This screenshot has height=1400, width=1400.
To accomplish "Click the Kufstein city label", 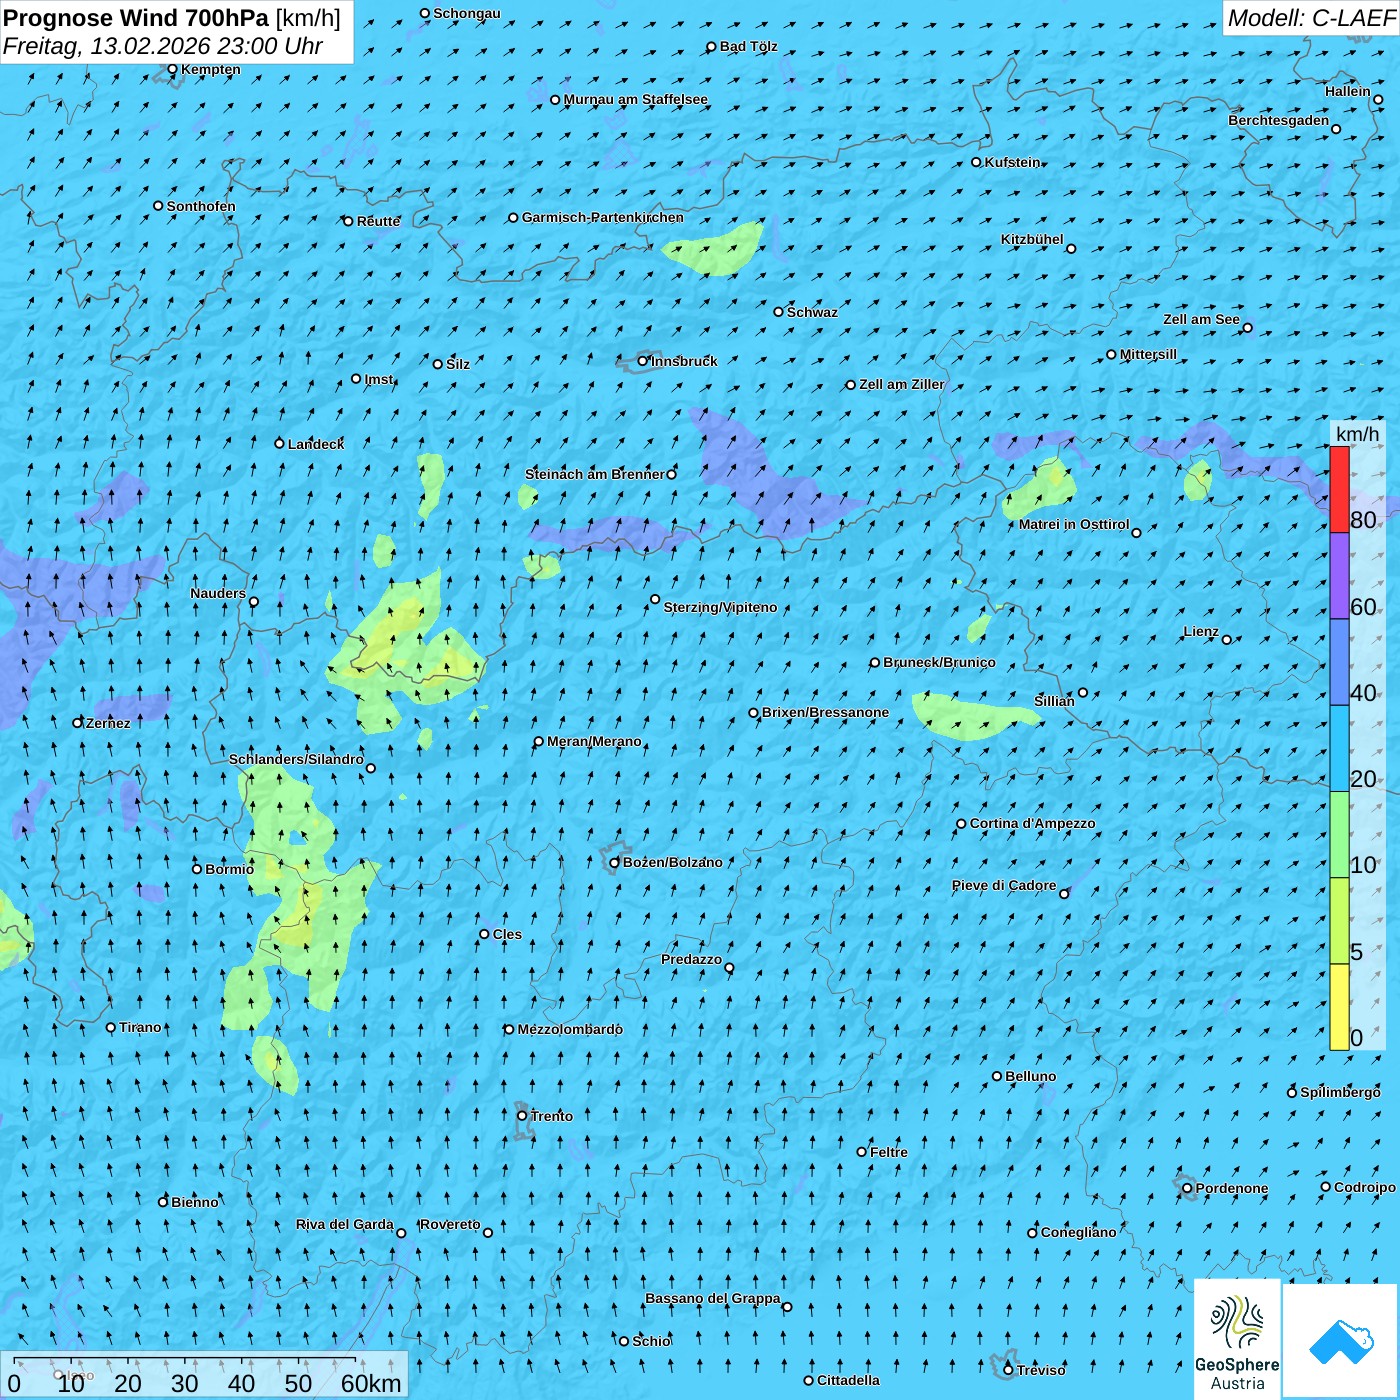I will [x=1012, y=162].
